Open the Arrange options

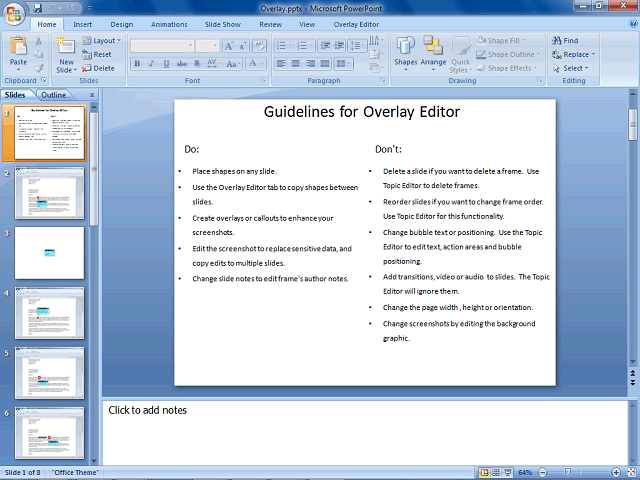click(x=433, y=54)
